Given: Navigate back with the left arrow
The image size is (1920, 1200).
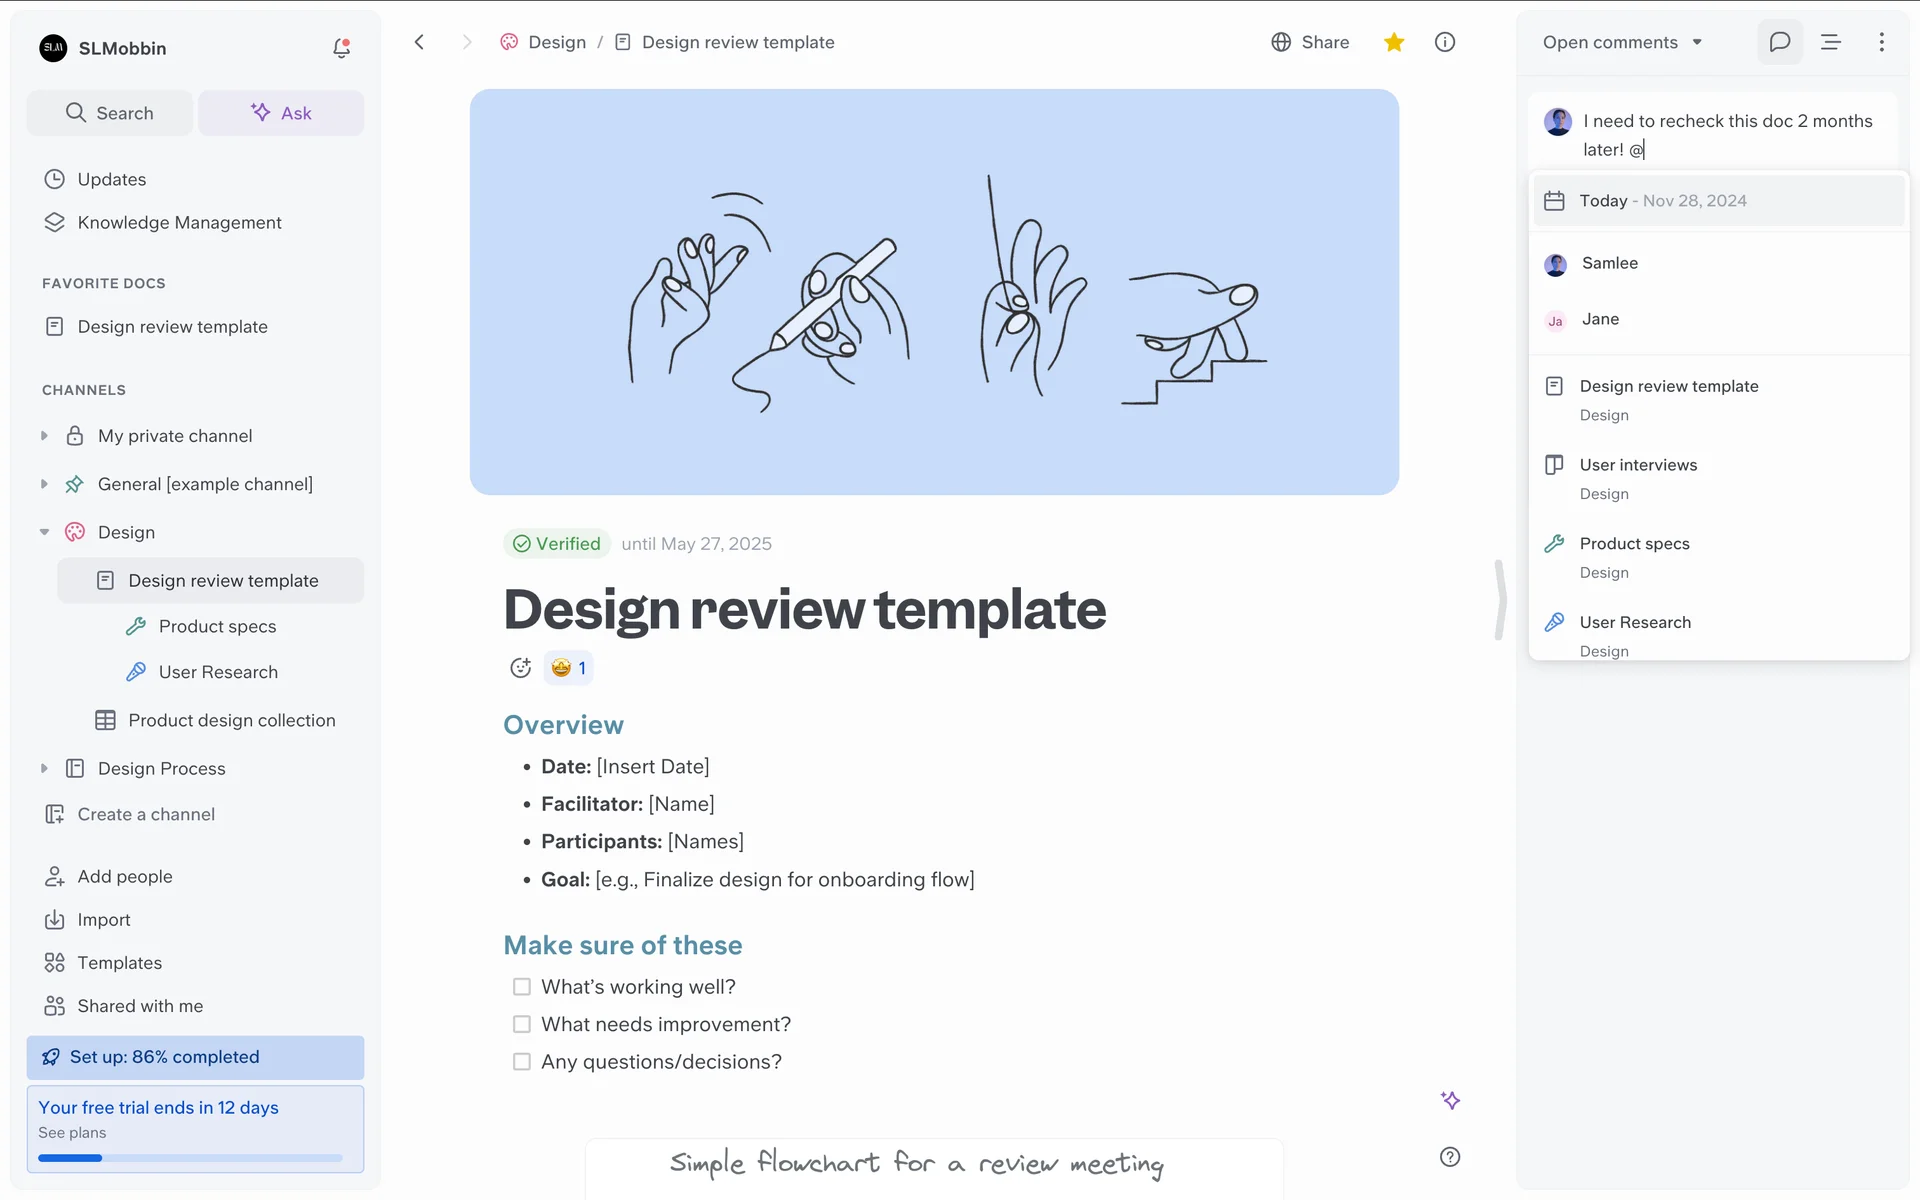Looking at the screenshot, I should 420,42.
